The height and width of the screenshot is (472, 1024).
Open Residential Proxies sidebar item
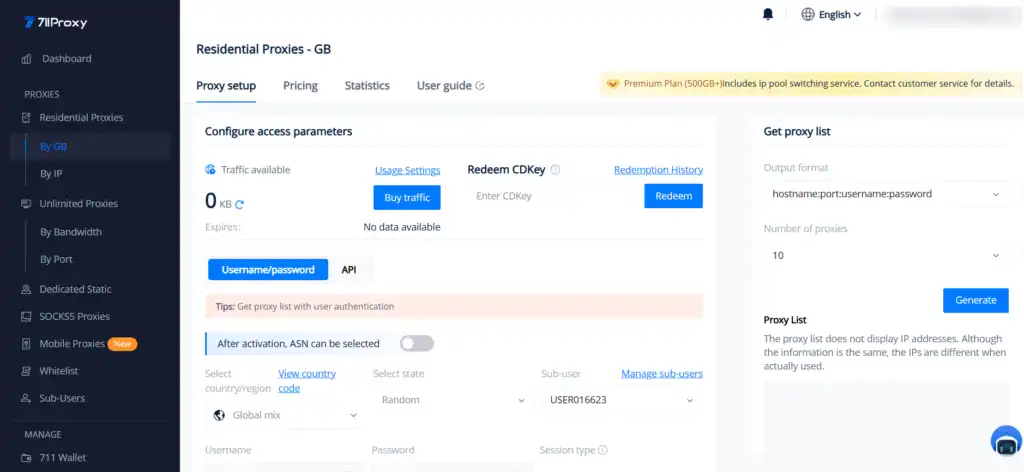click(81, 118)
